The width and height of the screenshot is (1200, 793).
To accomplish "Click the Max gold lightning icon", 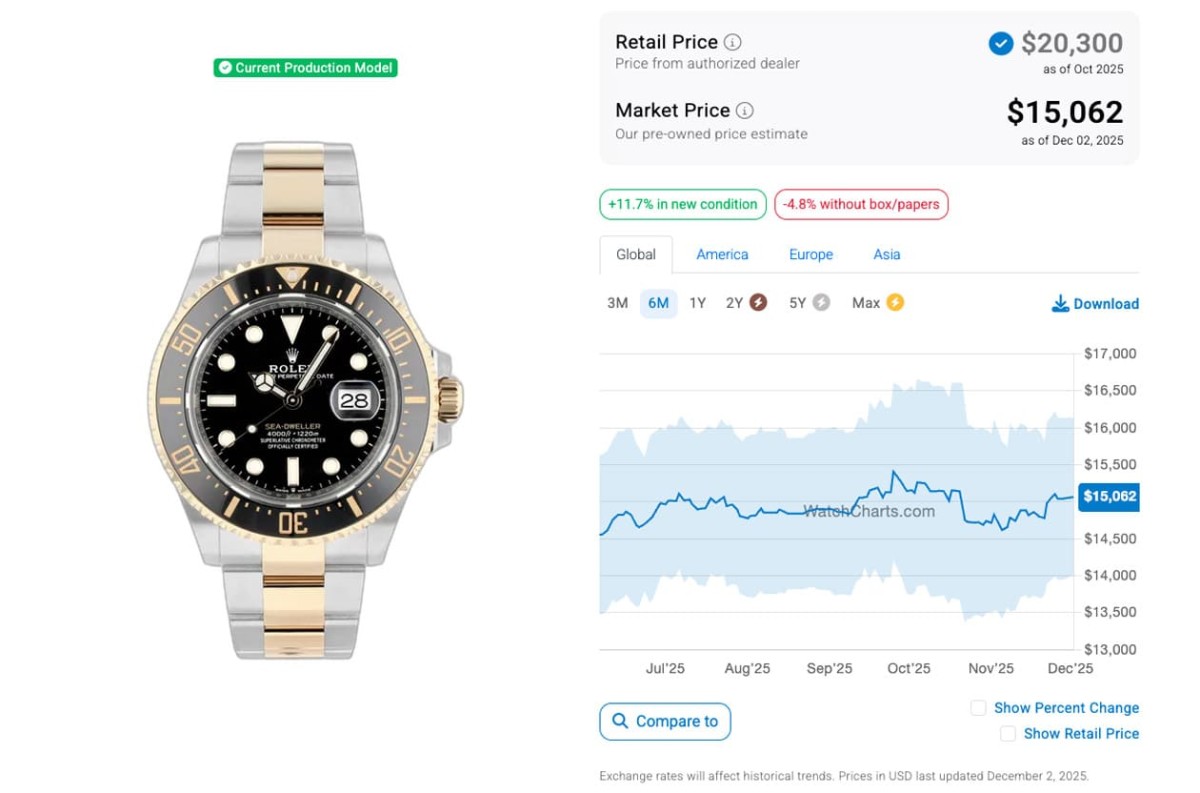I will (x=895, y=302).
